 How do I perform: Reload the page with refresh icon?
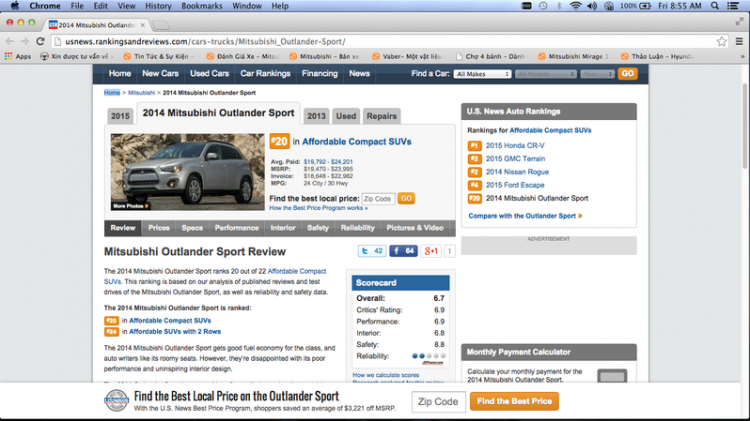tap(41, 42)
